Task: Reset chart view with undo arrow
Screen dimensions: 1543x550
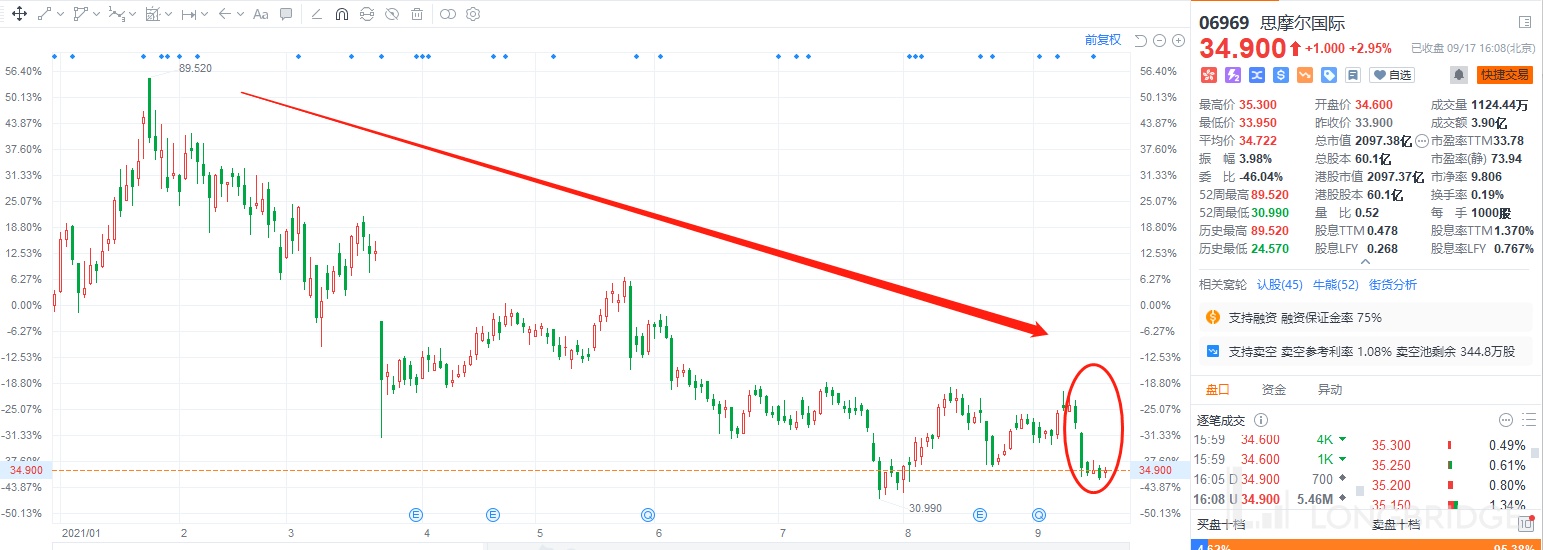Action: [x=1141, y=41]
